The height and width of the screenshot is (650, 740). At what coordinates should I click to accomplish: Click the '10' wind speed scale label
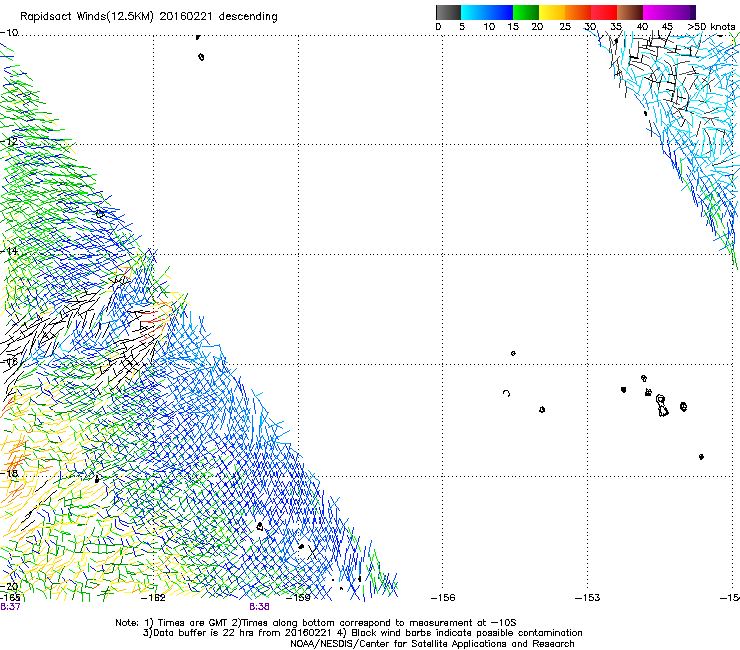tap(489, 26)
